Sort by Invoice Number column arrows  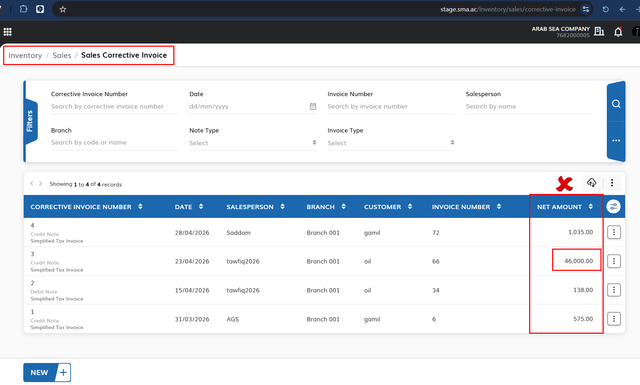tap(499, 207)
